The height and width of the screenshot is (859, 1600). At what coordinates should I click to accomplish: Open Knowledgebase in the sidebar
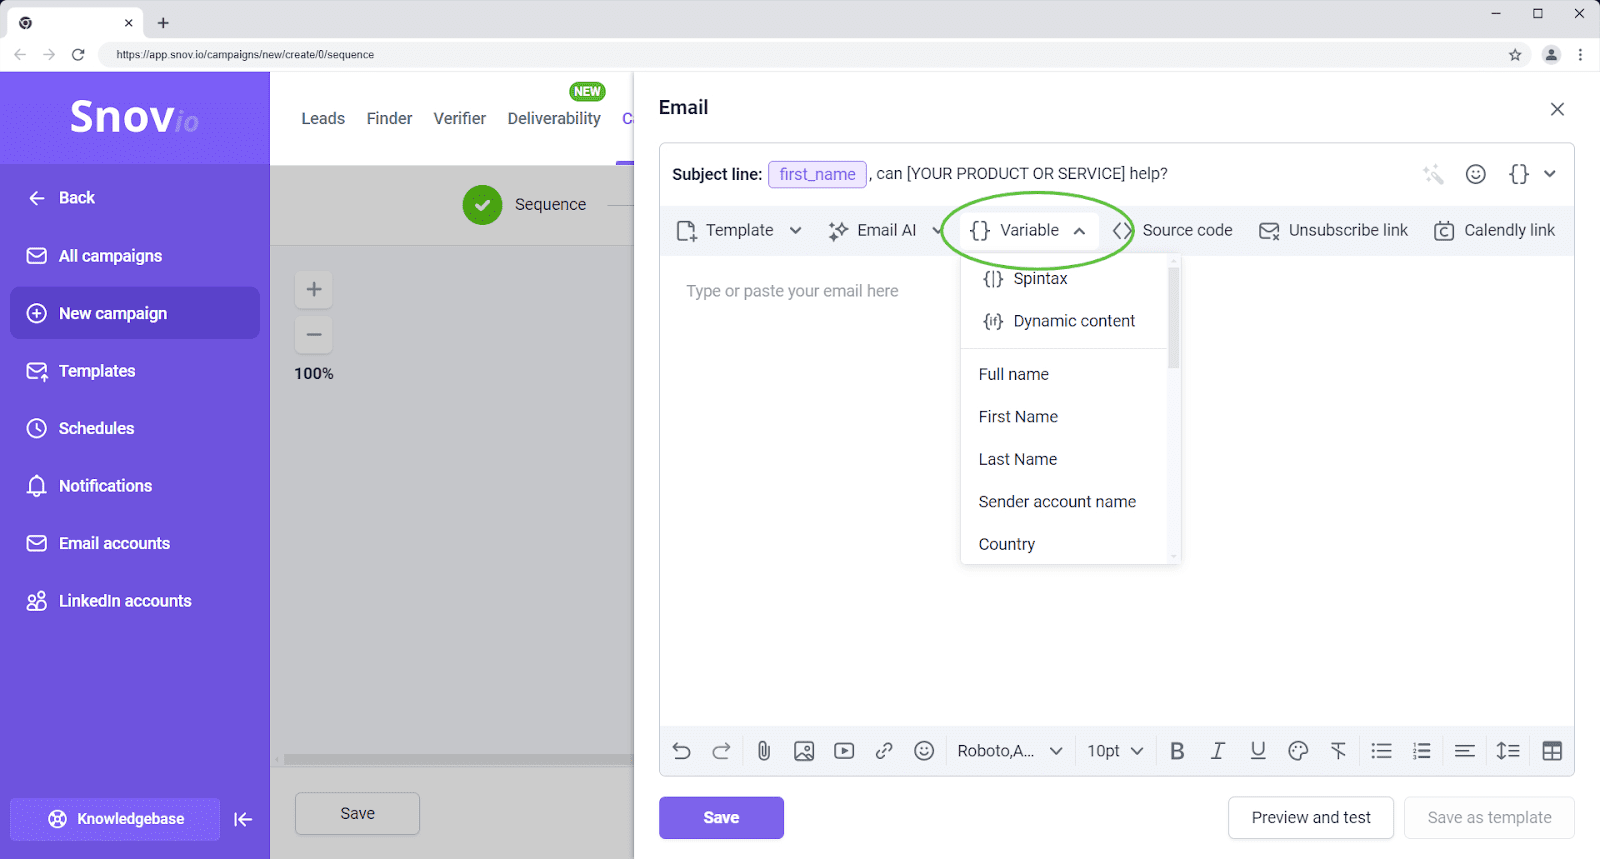click(x=116, y=819)
